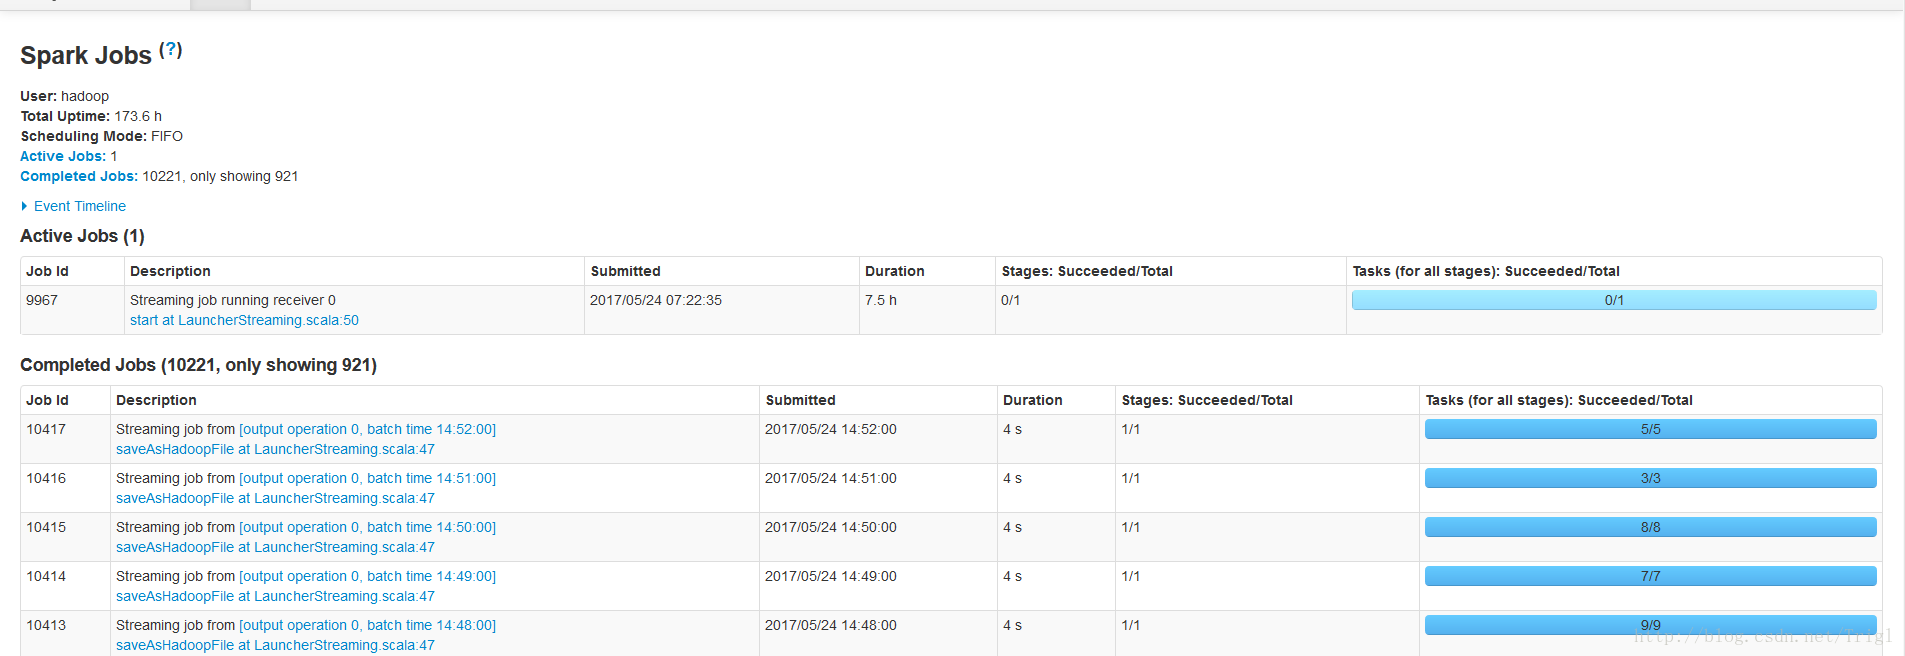The image size is (1905, 656).
Task: Click the Completed Jobs (10221, only showing 921) heading
Action: click(198, 365)
